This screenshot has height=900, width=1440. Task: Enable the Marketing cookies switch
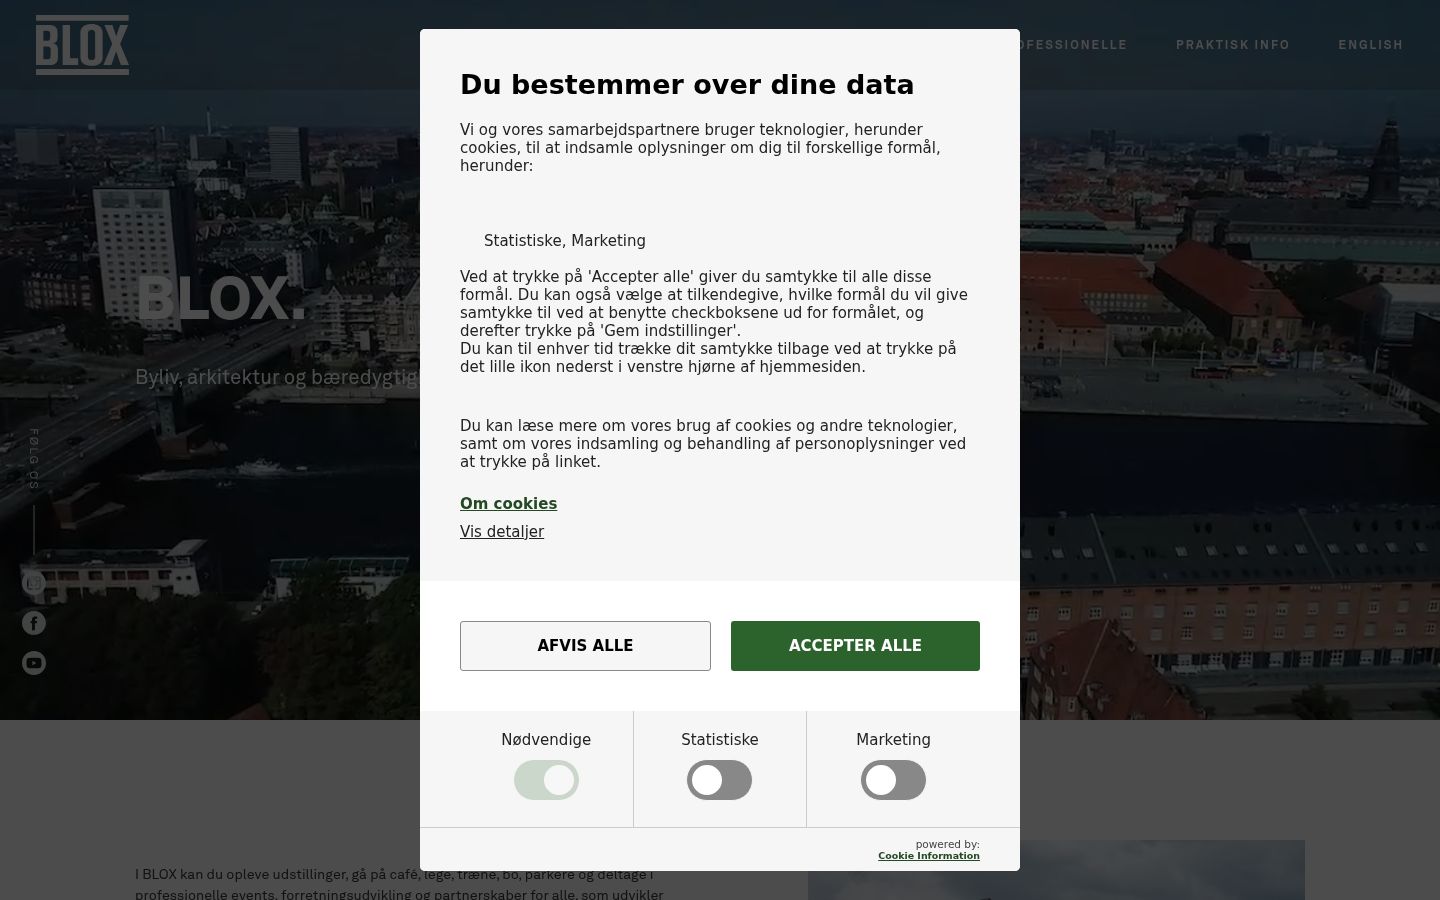pyautogui.click(x=893, y=780)
